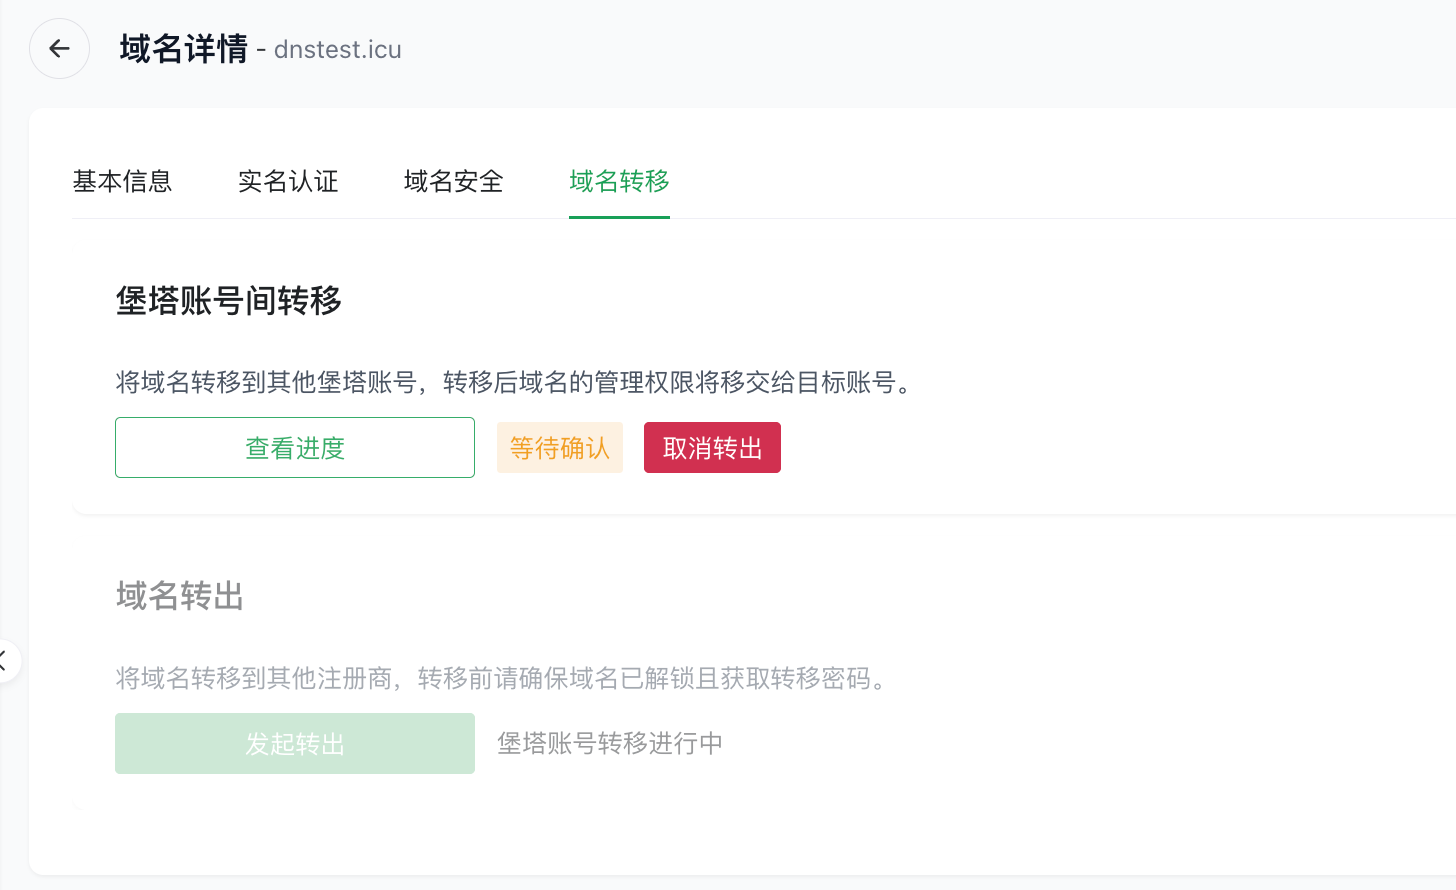Click the 堡塔账号转移进行中 status text
This screenshot has width=1456, height=890.
[610, 743]
